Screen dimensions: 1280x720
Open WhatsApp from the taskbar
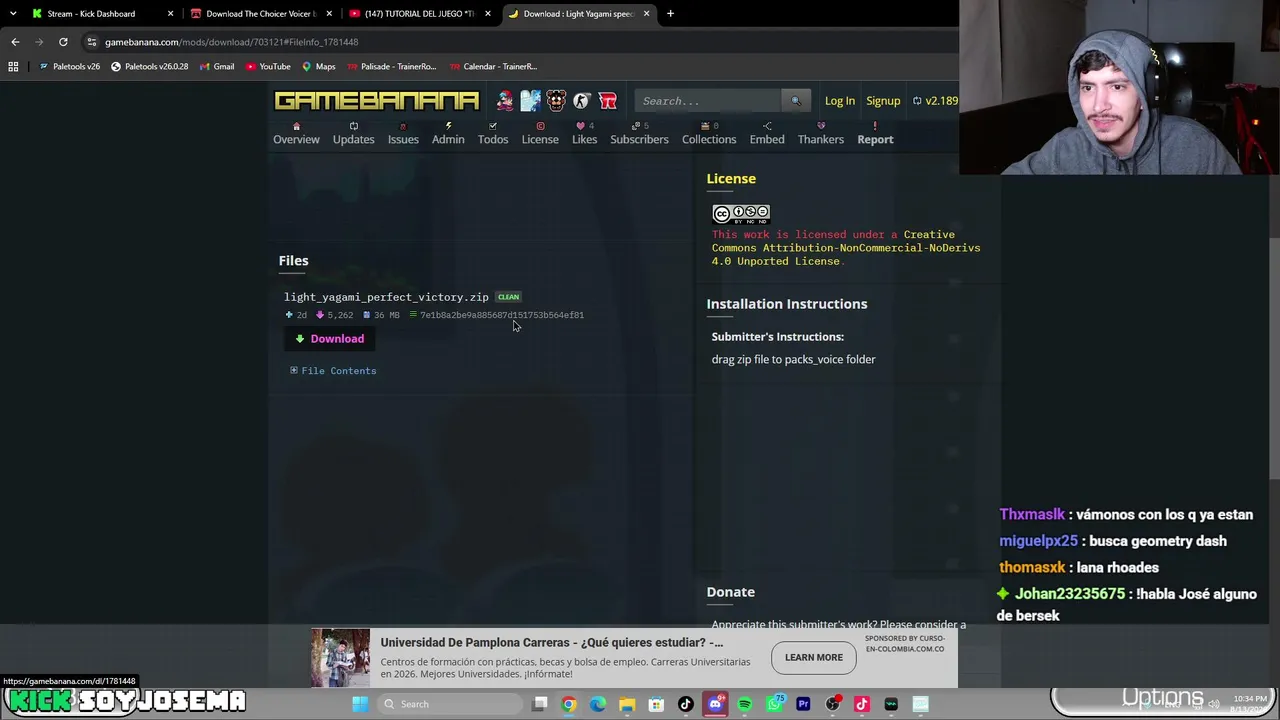click(774, 704)
